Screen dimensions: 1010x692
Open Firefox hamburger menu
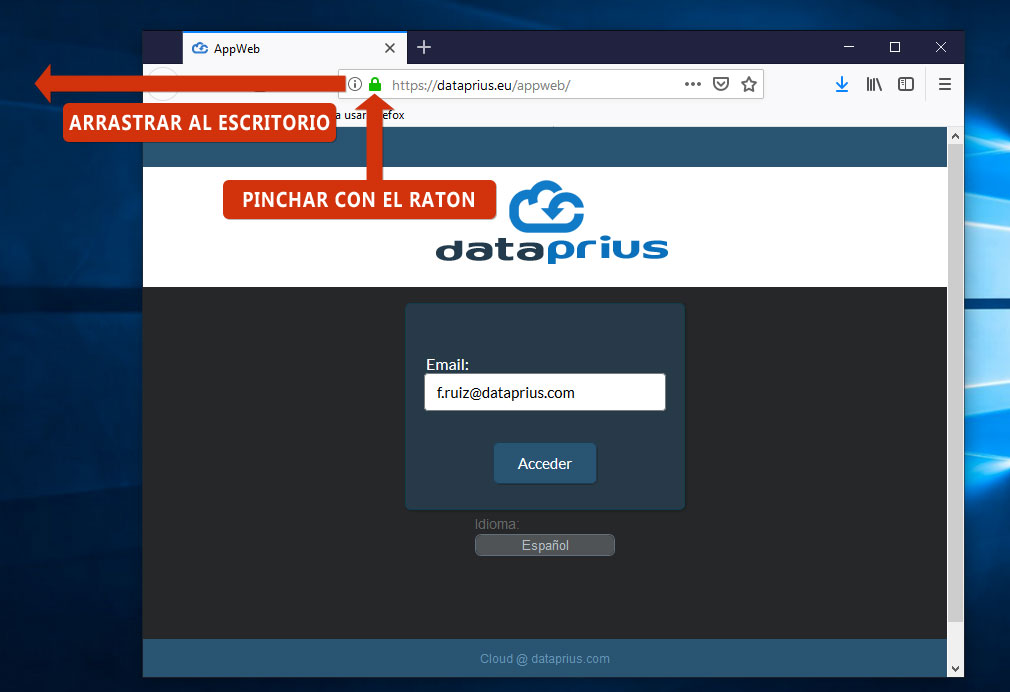[944, 84]
